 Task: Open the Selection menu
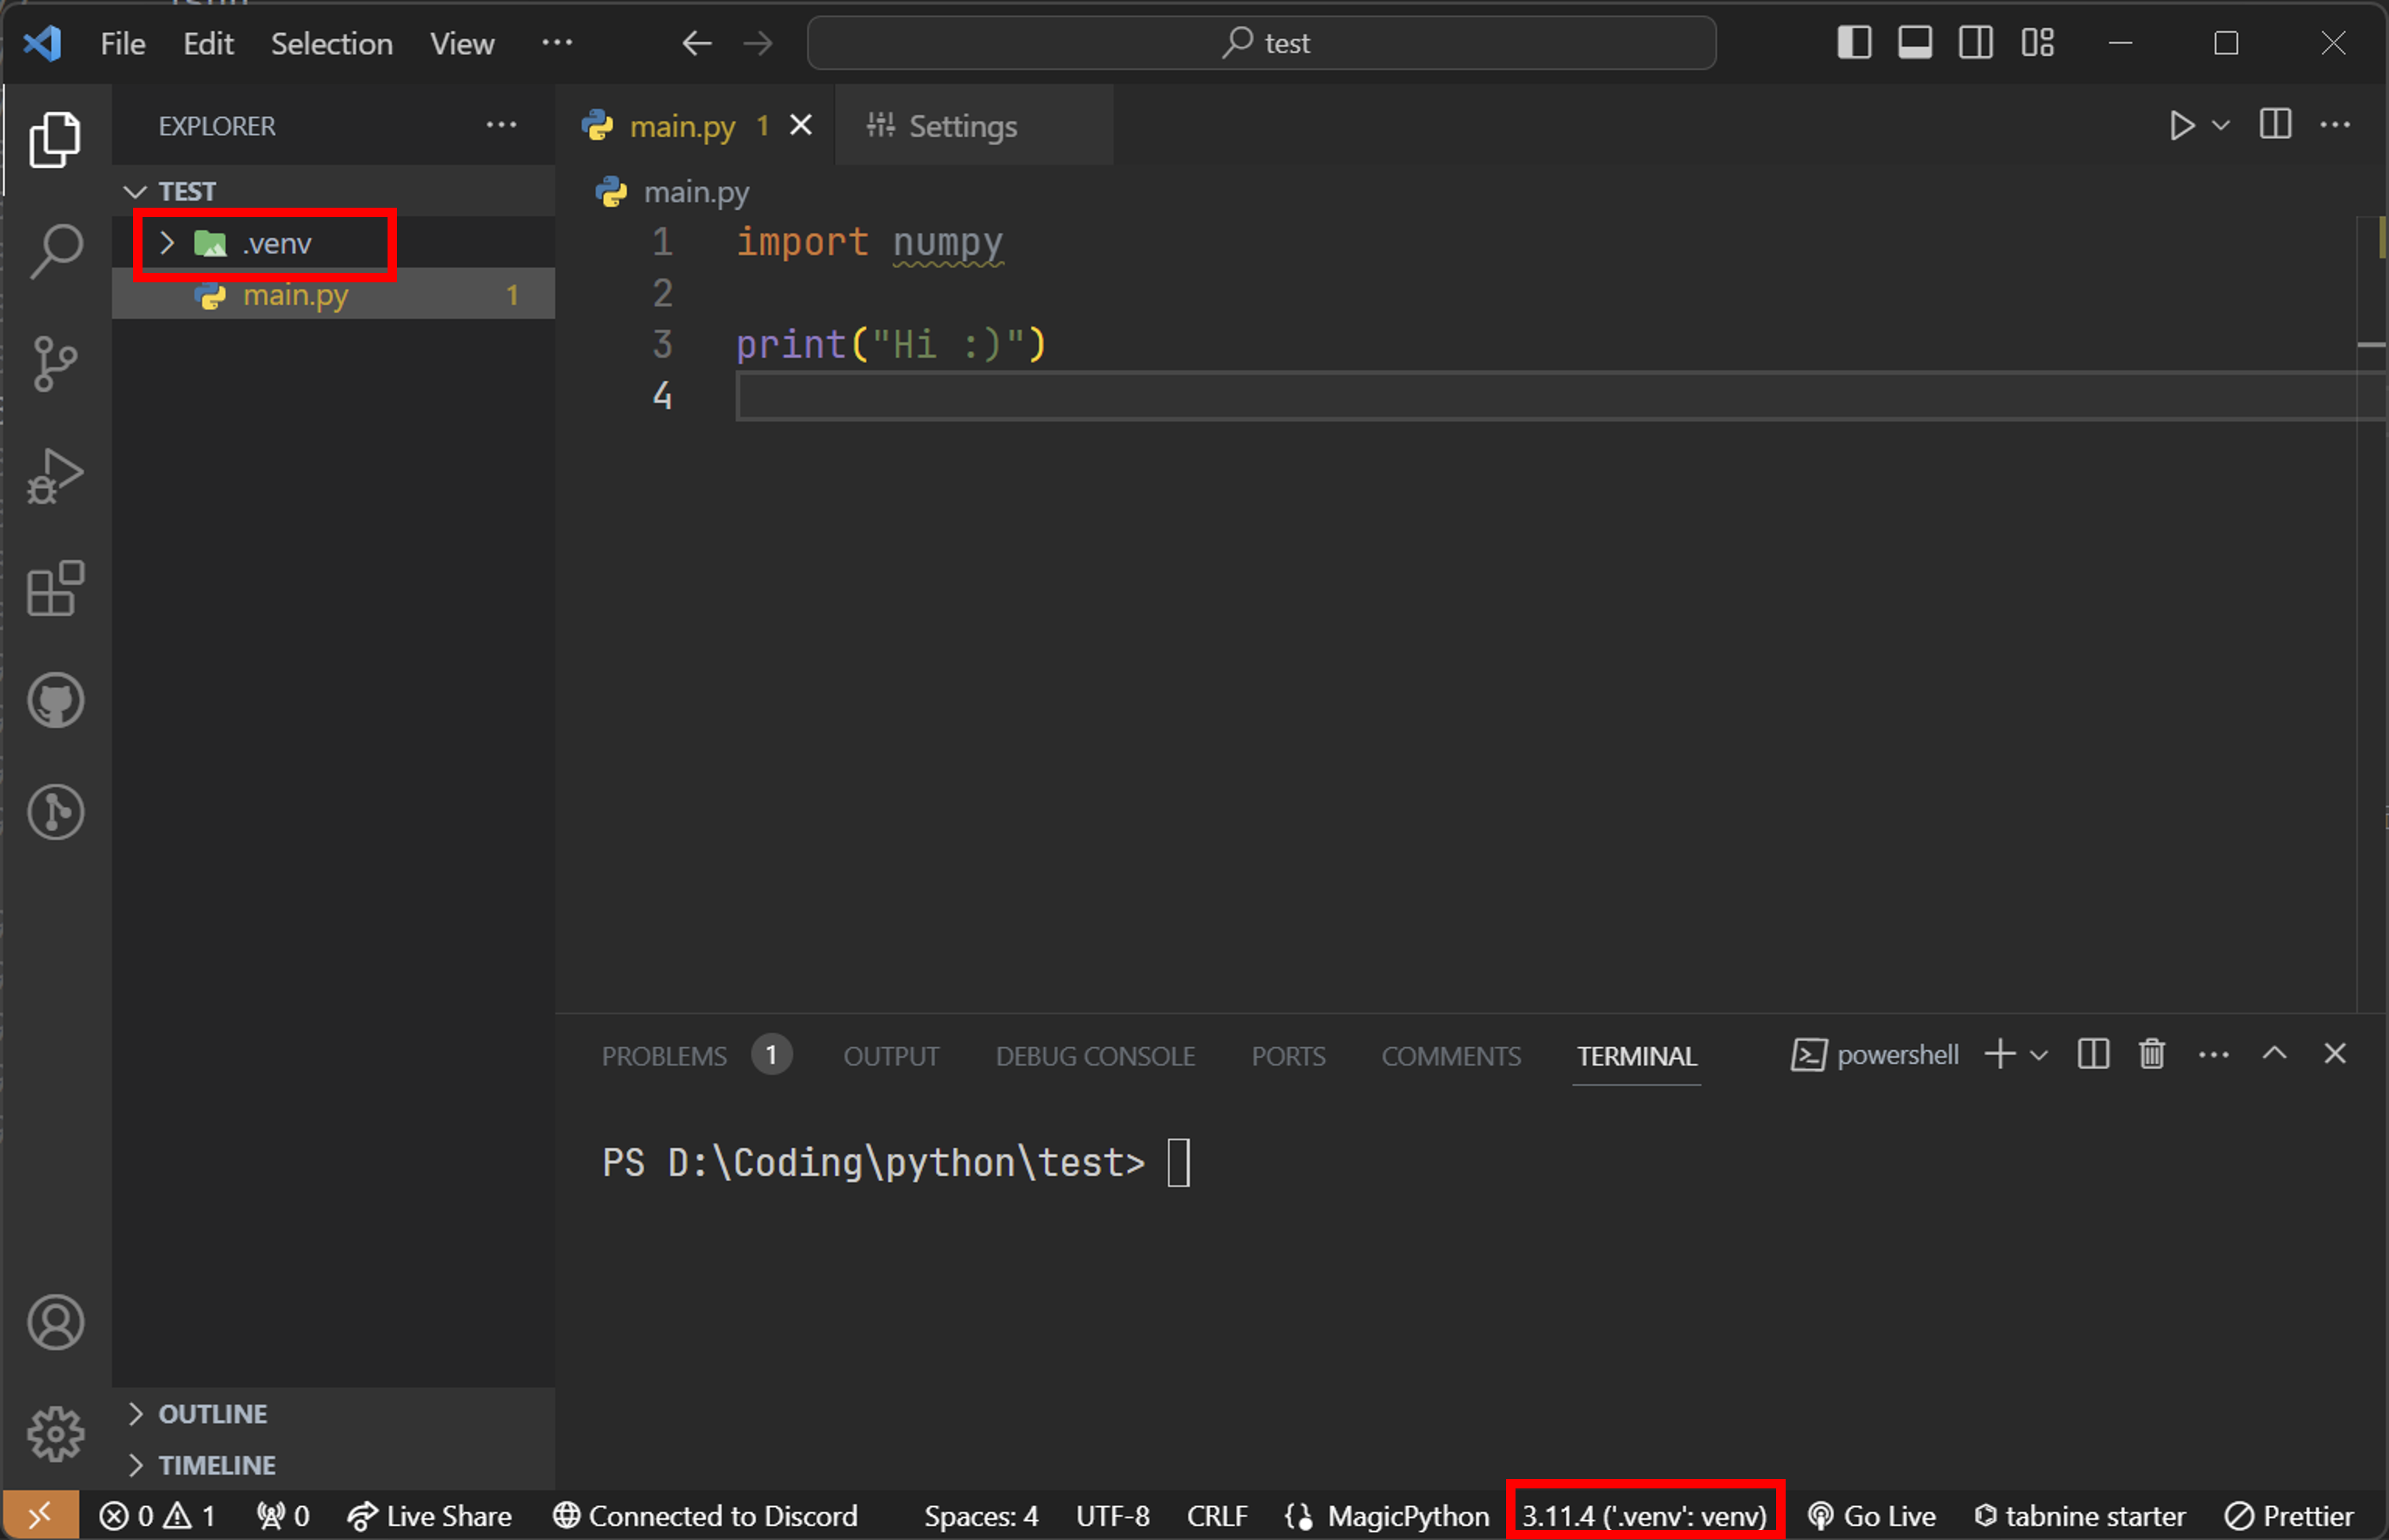point(331,44)
